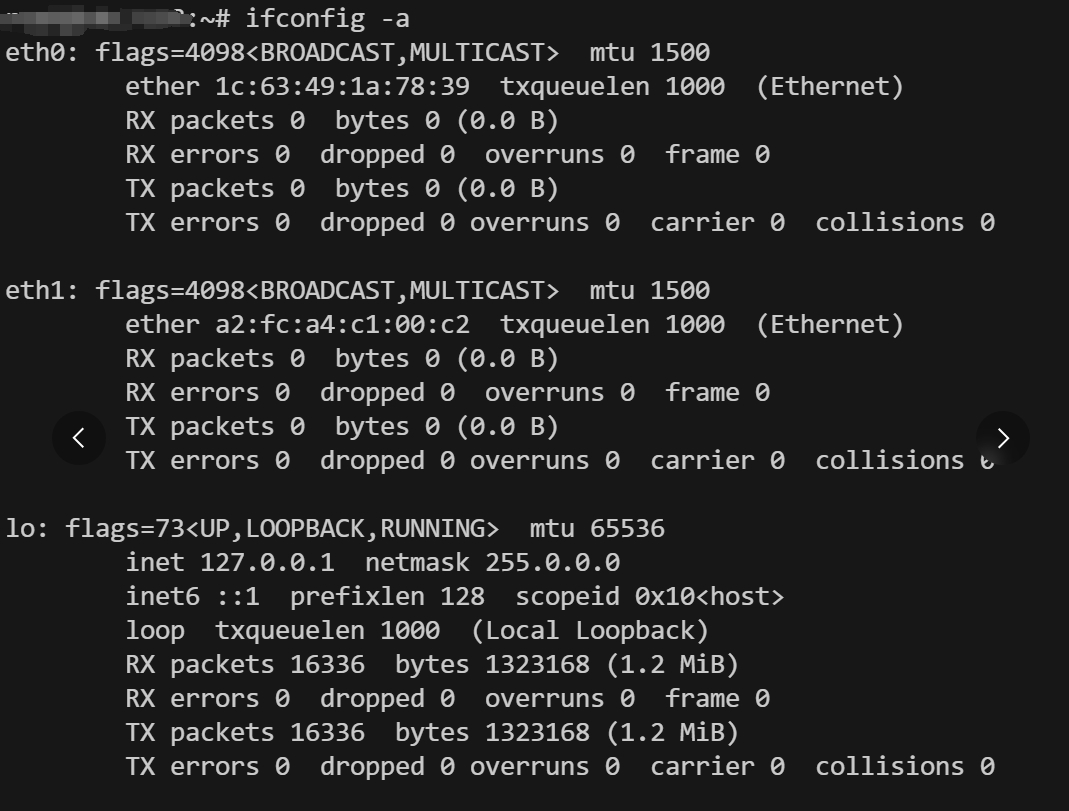Click the scopeid 0x10<host> text
This screenshot has height=811, width=1069.
650,596
